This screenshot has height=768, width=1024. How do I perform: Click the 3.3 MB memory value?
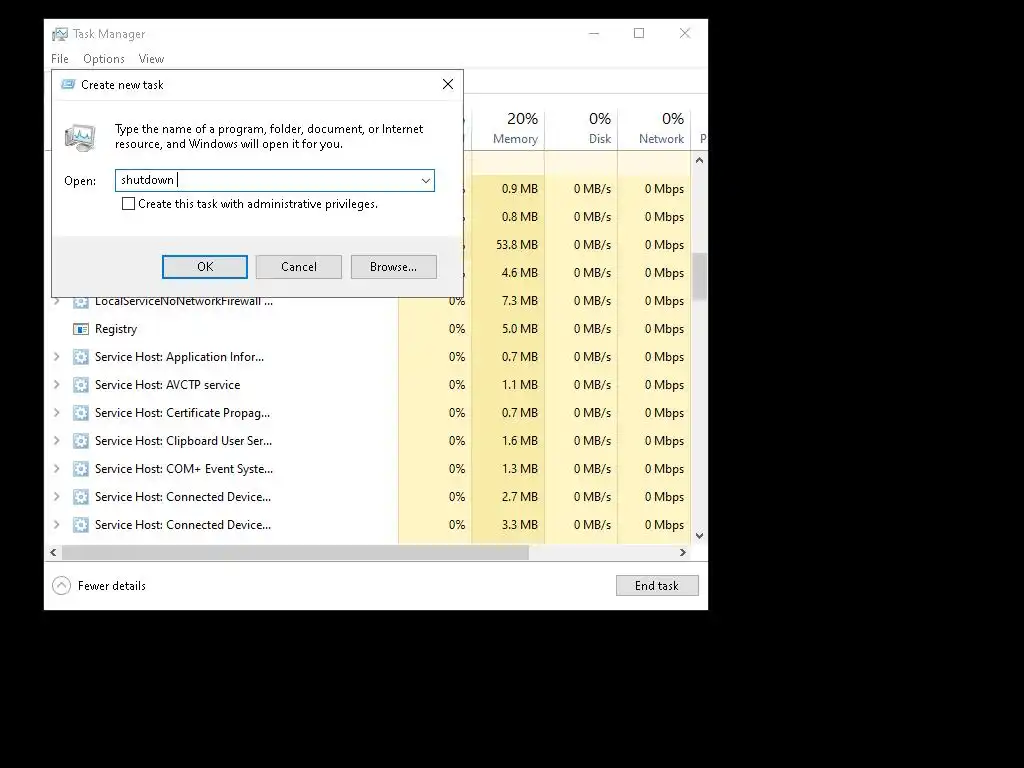520,525
